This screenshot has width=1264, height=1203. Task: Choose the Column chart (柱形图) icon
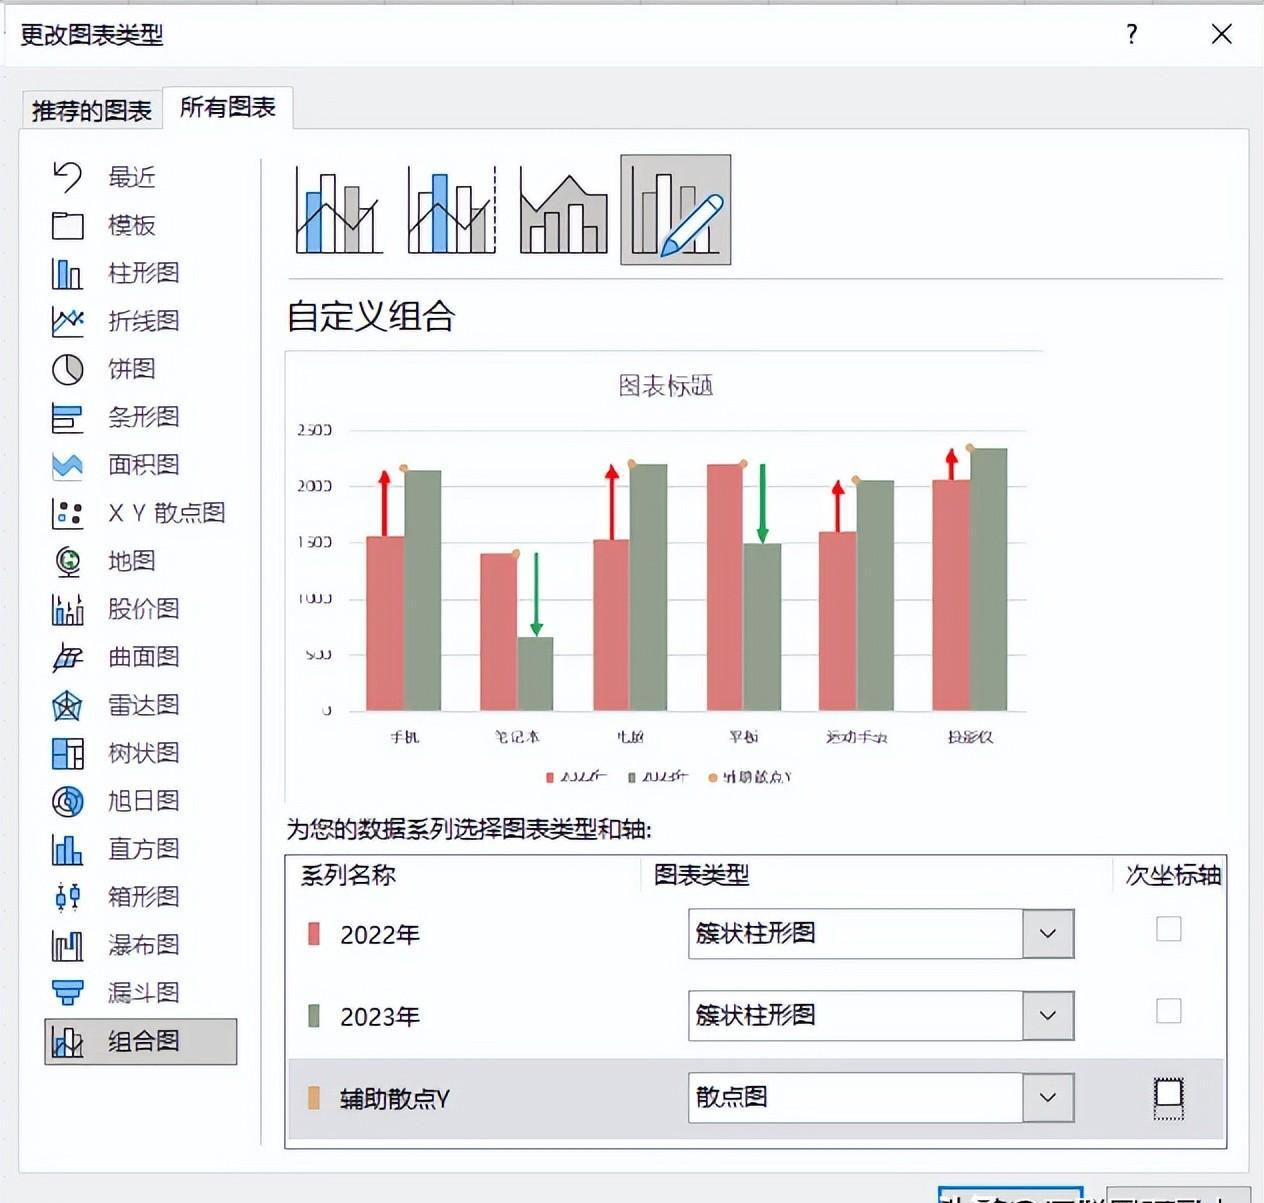pos(67,273)
